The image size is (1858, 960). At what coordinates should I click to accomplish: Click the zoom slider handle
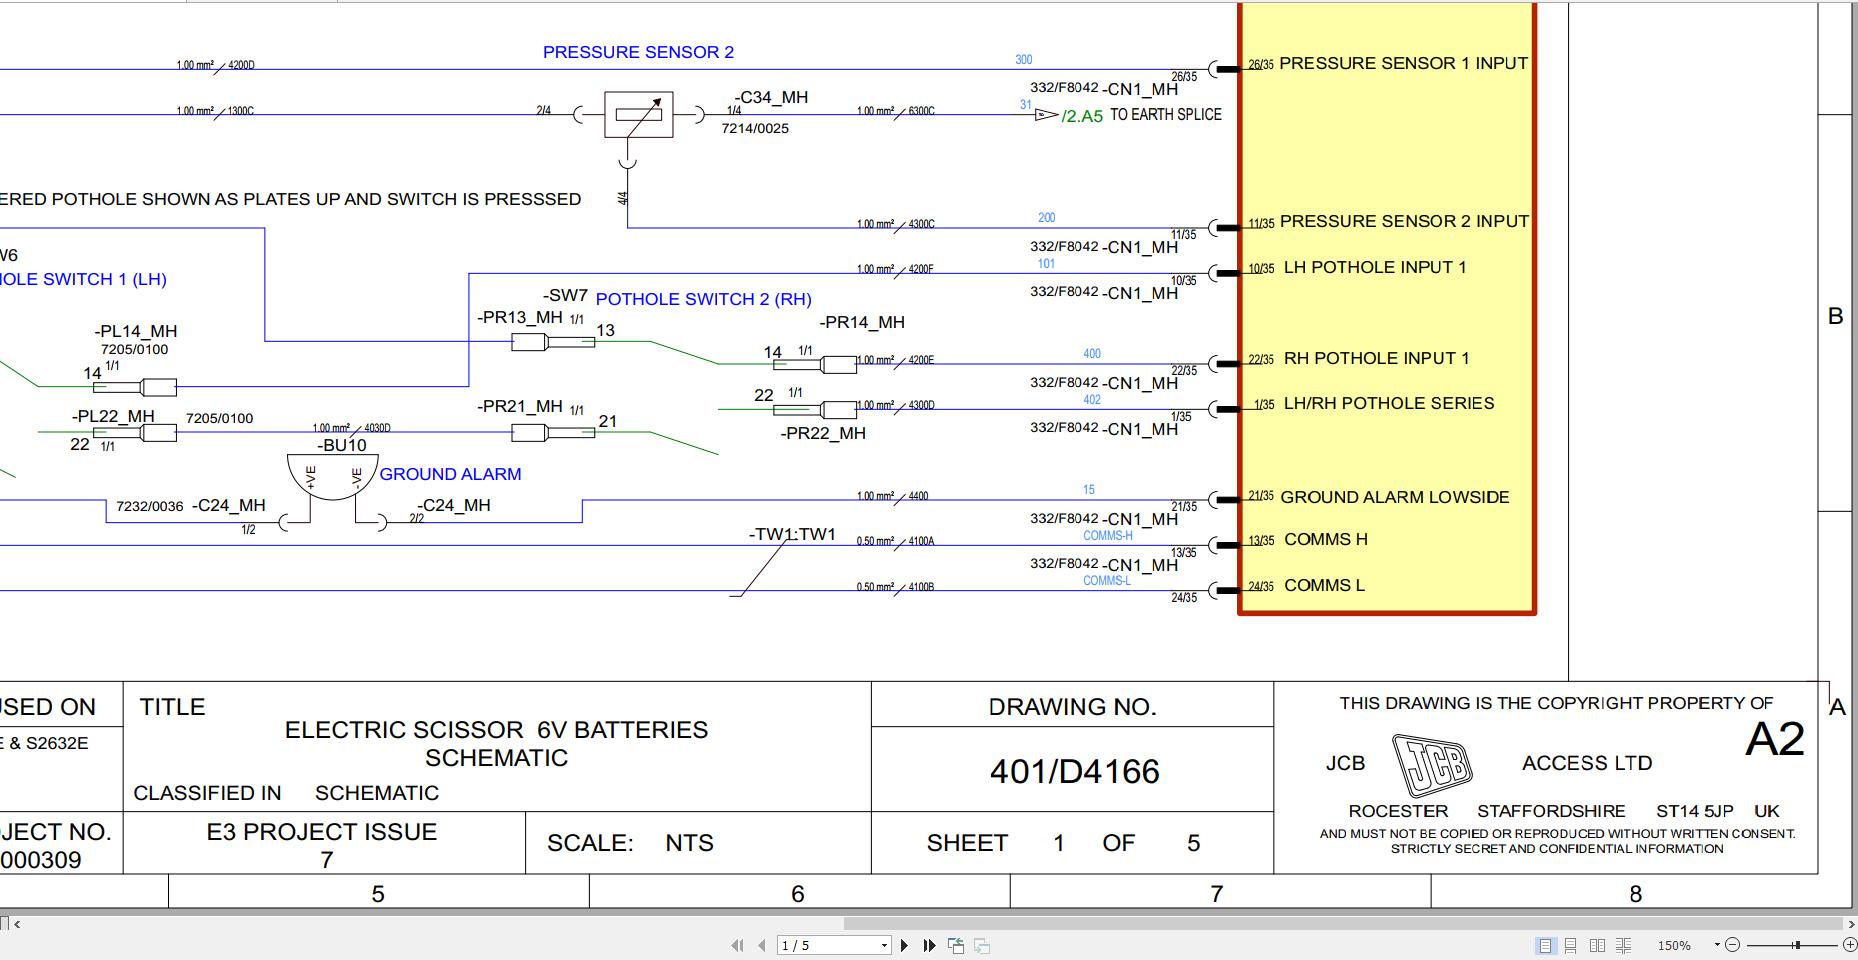[1796, 945]
